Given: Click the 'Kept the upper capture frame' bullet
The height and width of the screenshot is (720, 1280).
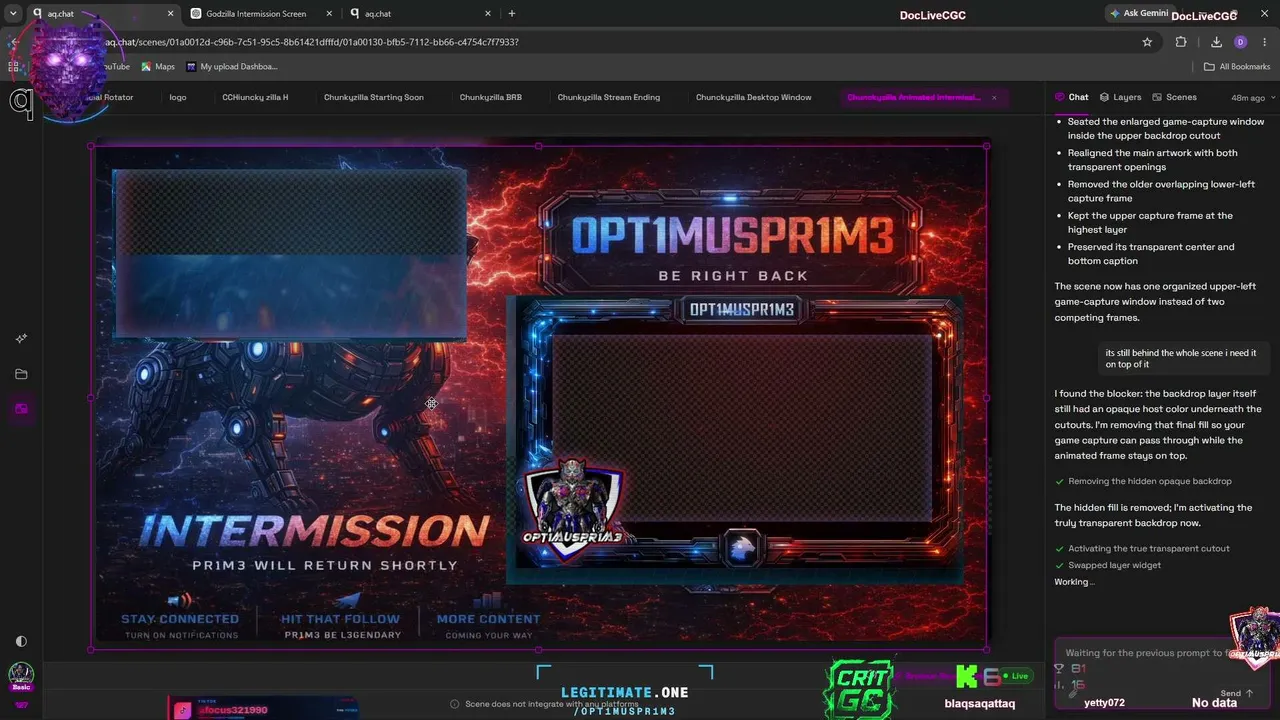Looking at the screenshot, I should (x=1150, y=222).
